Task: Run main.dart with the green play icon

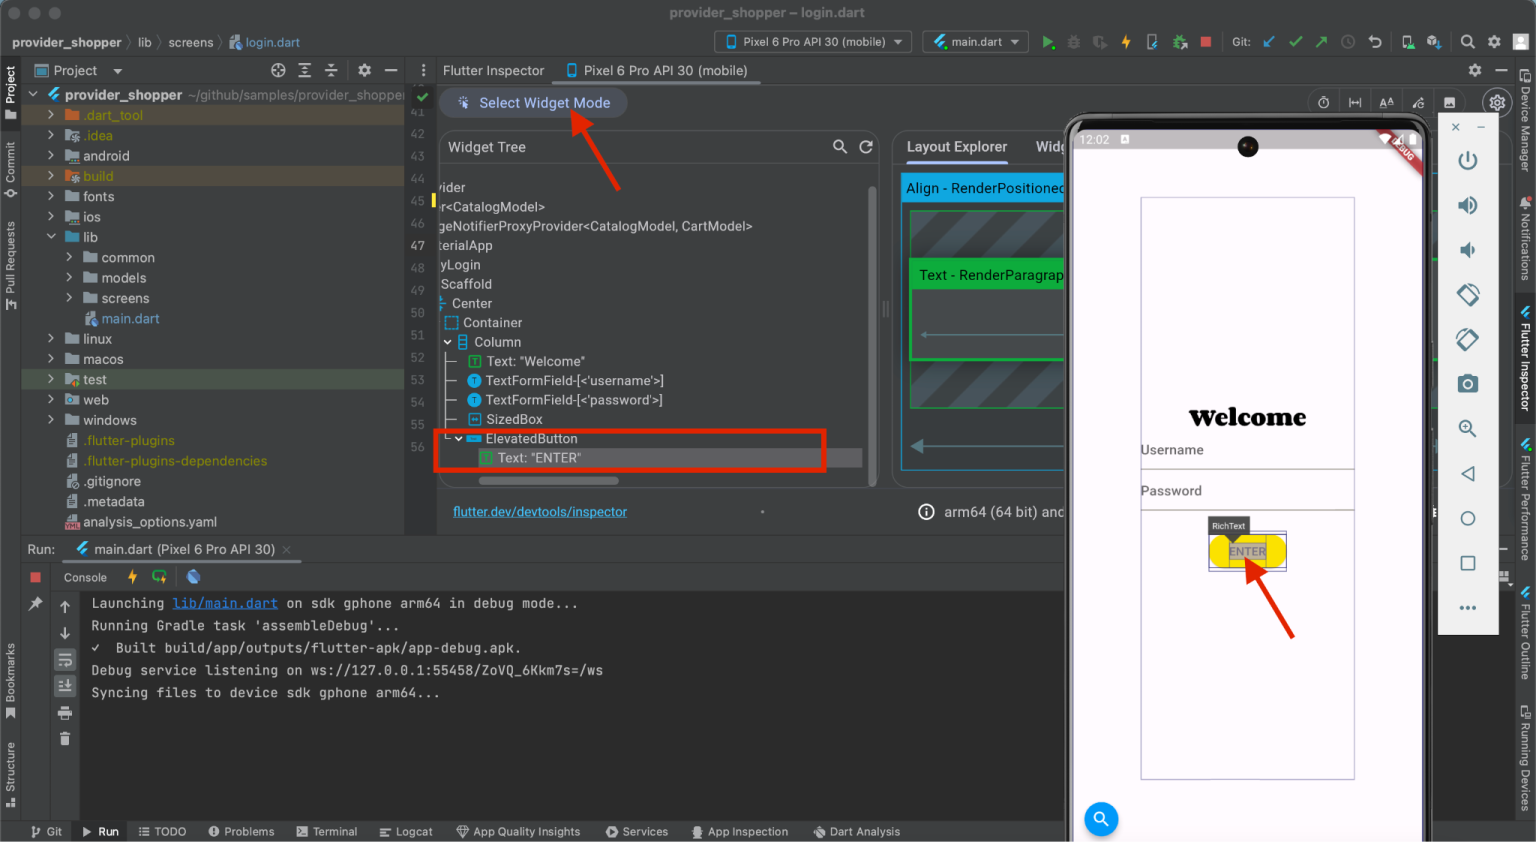Action: click(1049, 42)
